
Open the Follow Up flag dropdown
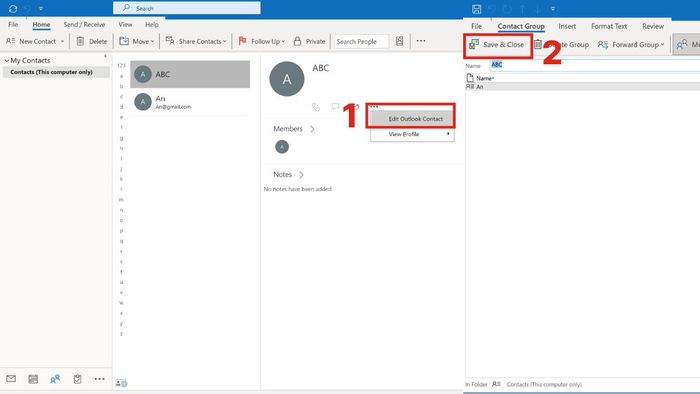point(262,41)
